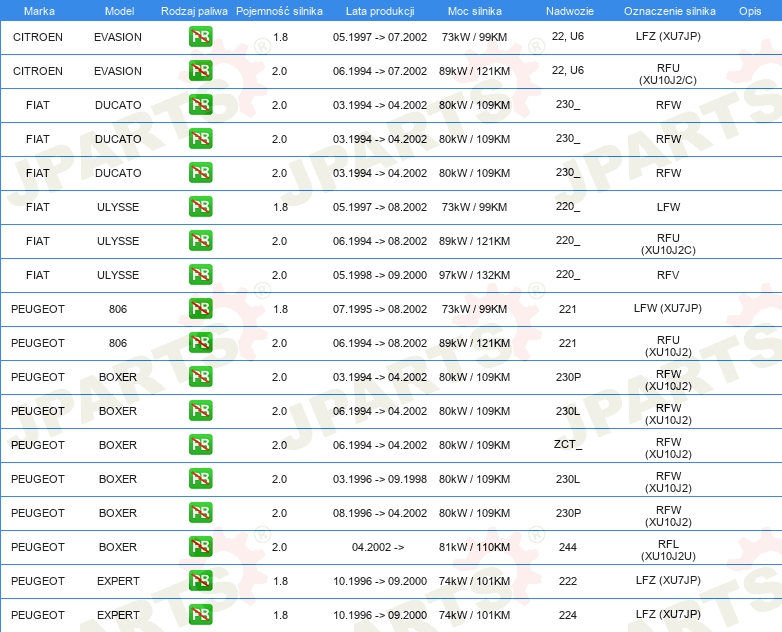
Task: Click fuel icon for Boxer 230L from 06.1994
Action: 200,411
